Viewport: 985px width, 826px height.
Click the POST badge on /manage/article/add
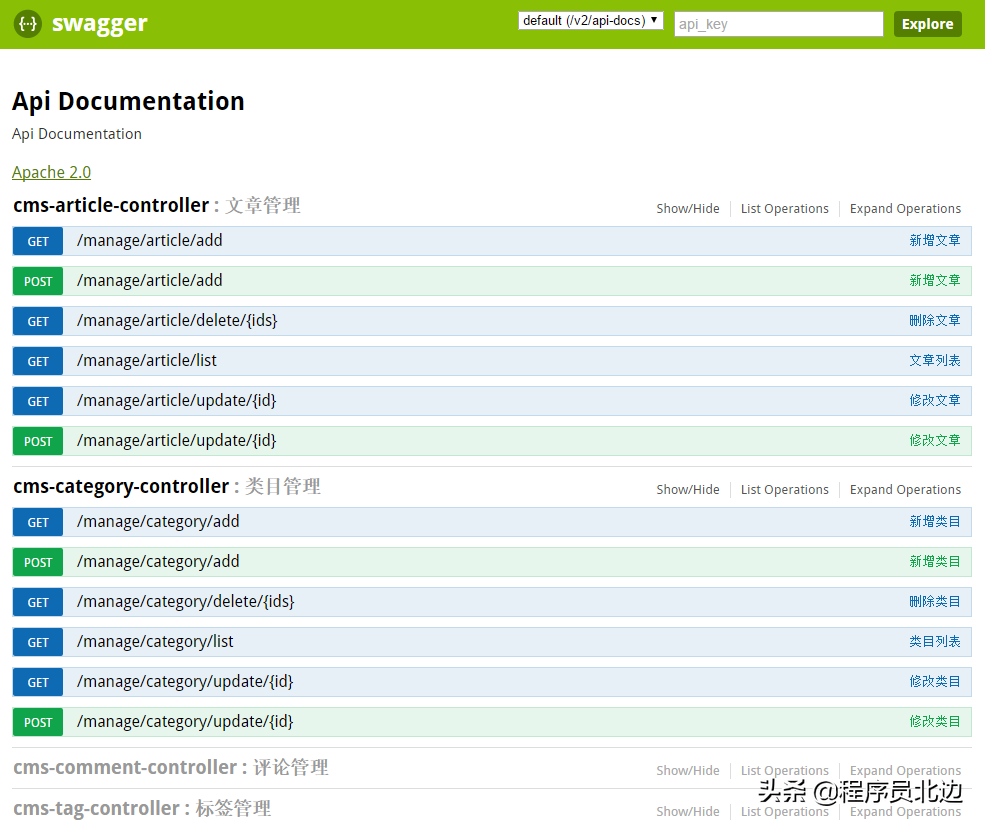coord(37,280)
